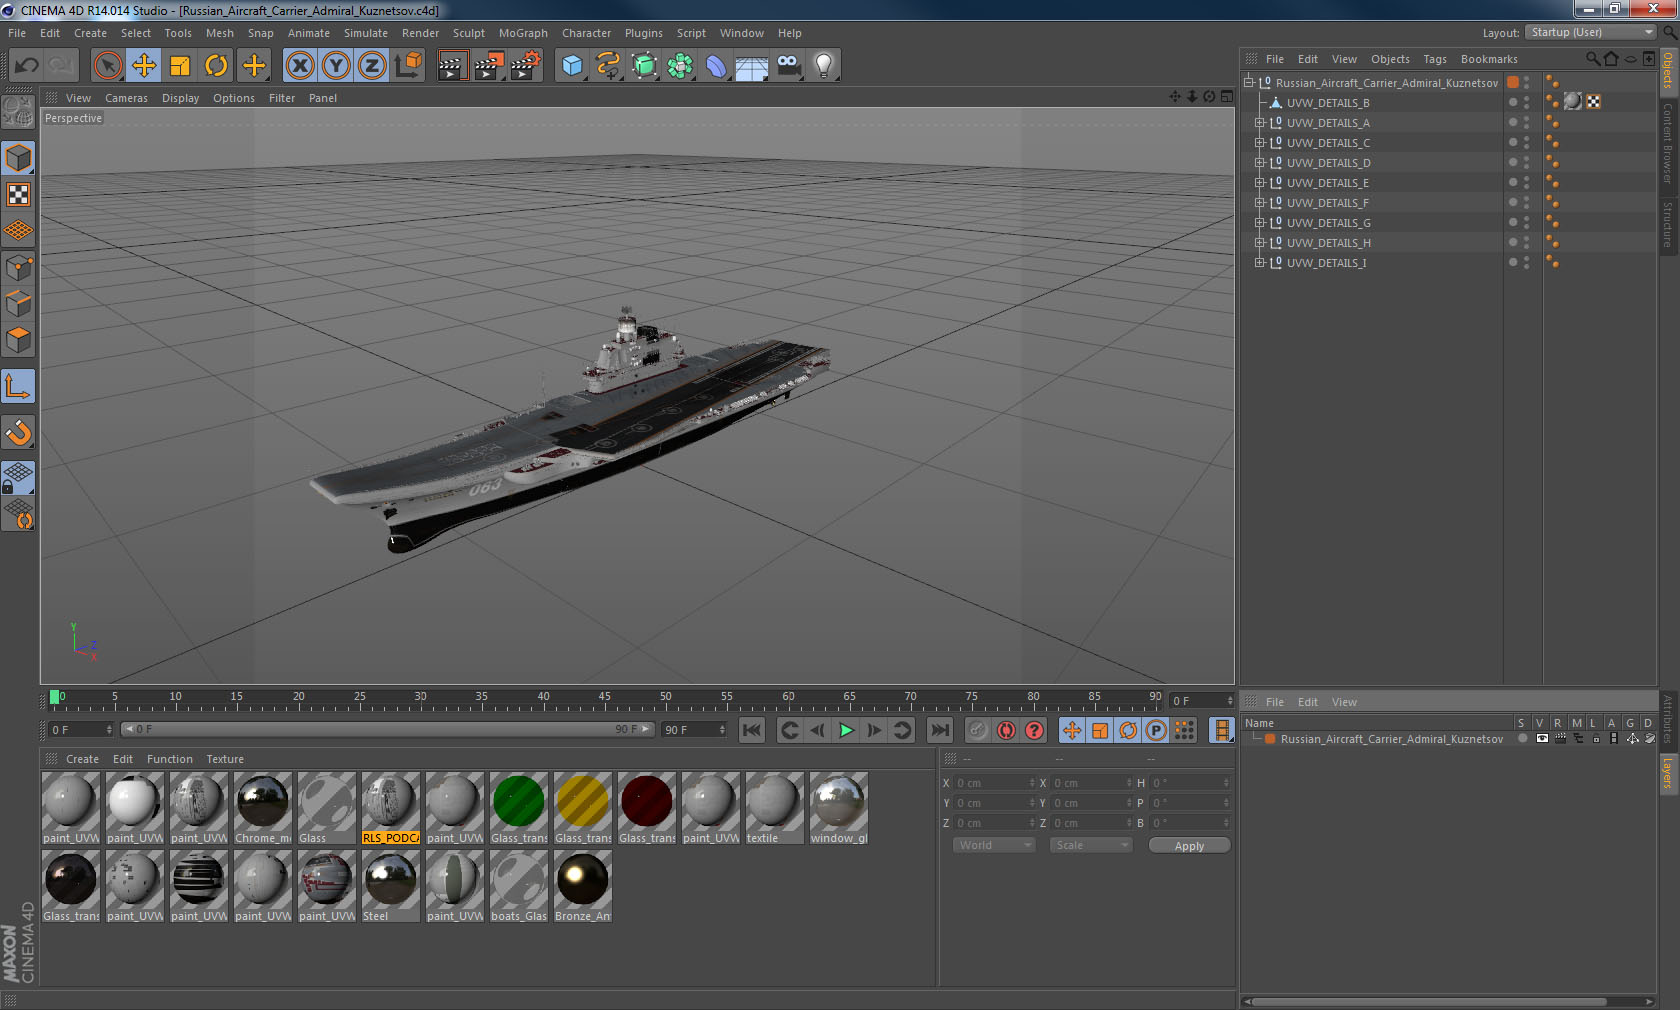Toggle autokeying button
The image size is (1680, 1010).
pos(1006,730)
